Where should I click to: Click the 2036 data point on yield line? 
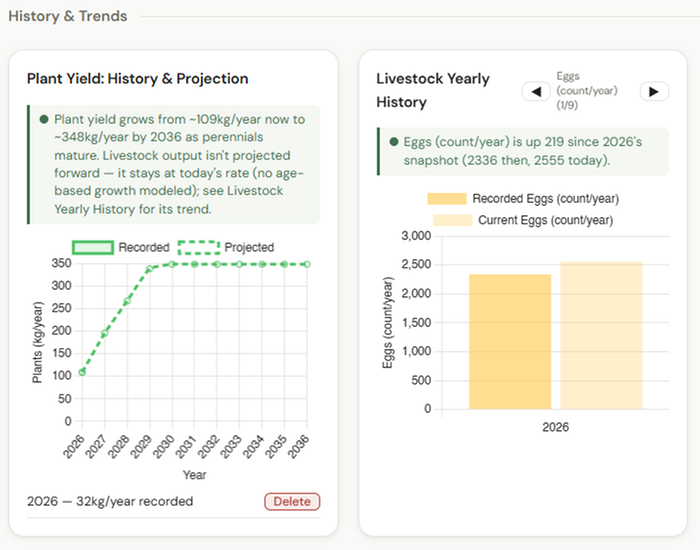(x=307, y=264)
